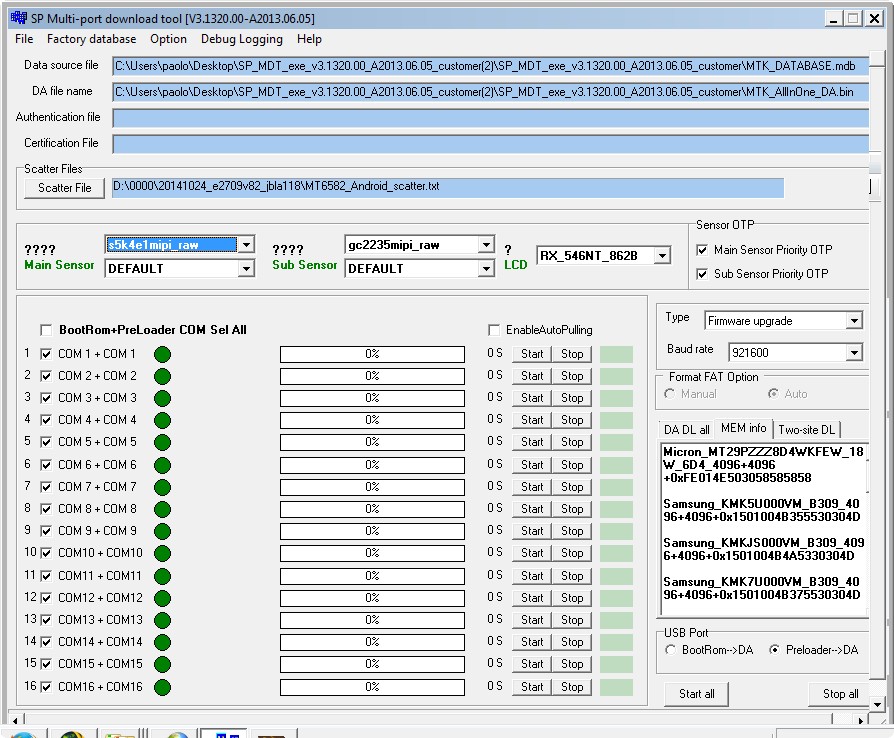Click the COM 7 progress bar

coord(372,487)
